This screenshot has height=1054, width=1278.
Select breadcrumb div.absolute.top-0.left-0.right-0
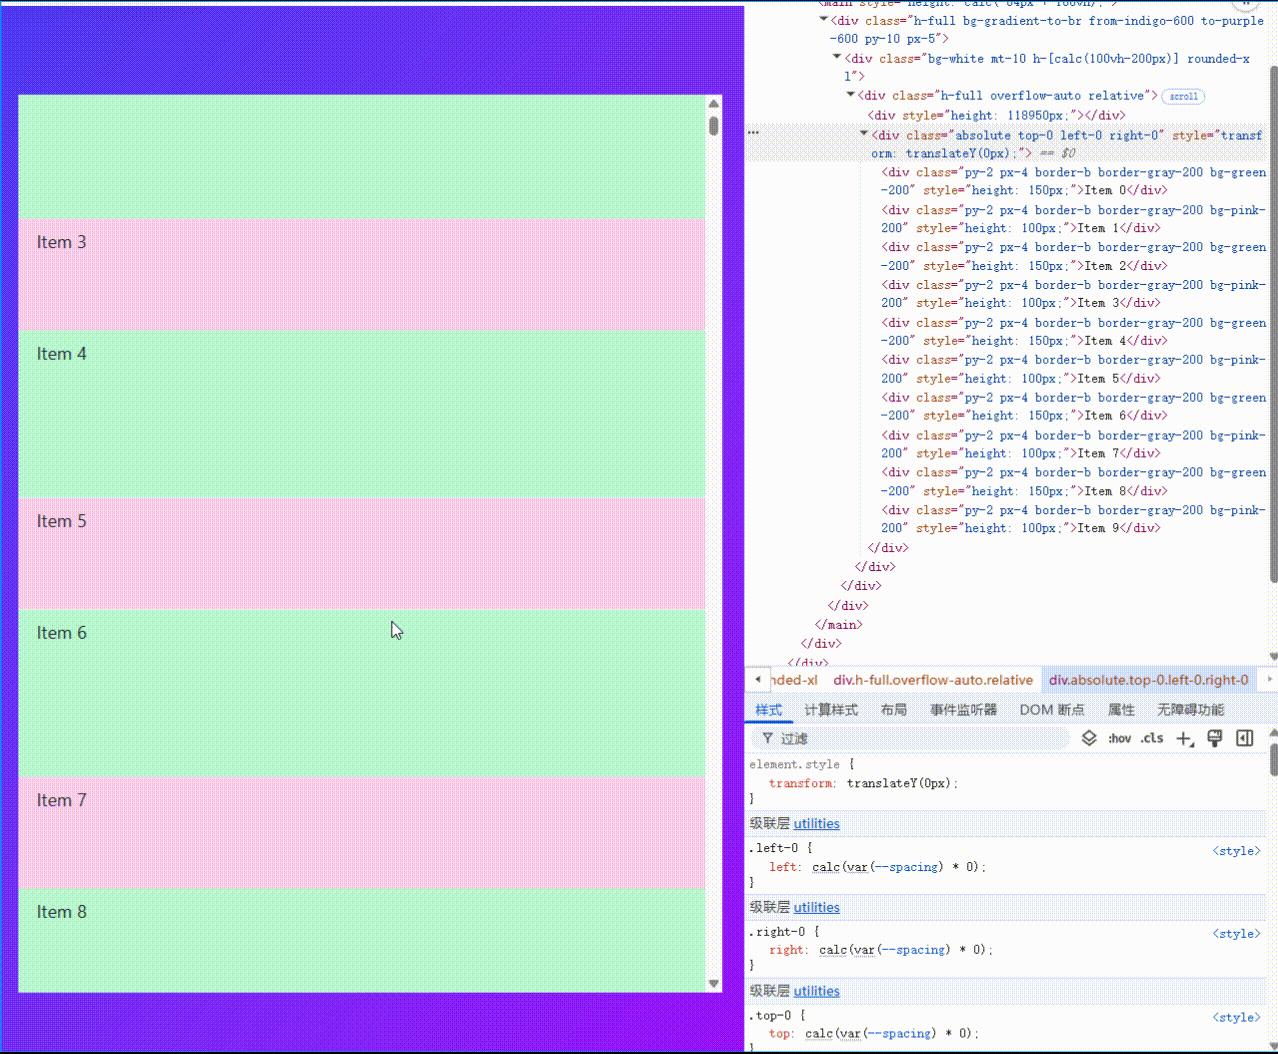[x=1148, y=680]
